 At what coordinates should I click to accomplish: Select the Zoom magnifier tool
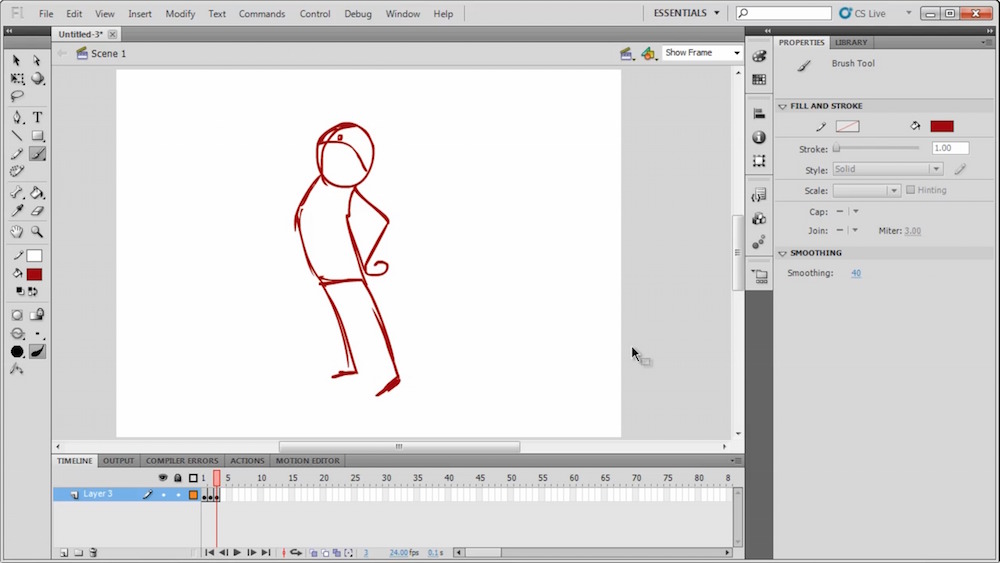(37, 232)
